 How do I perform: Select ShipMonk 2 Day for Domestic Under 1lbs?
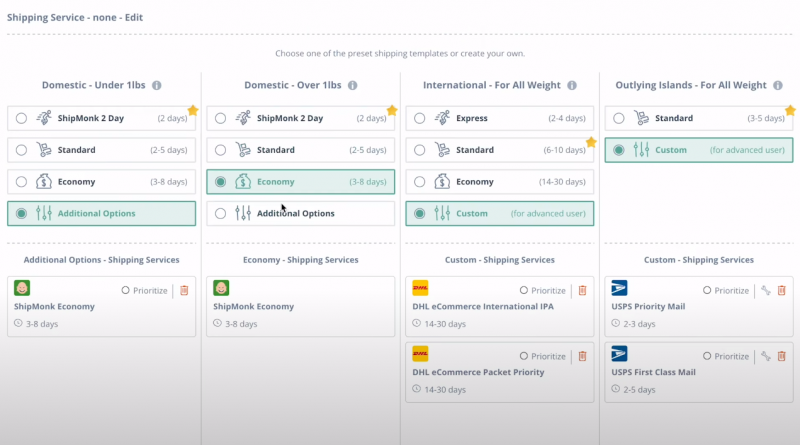tap(22, 118)
